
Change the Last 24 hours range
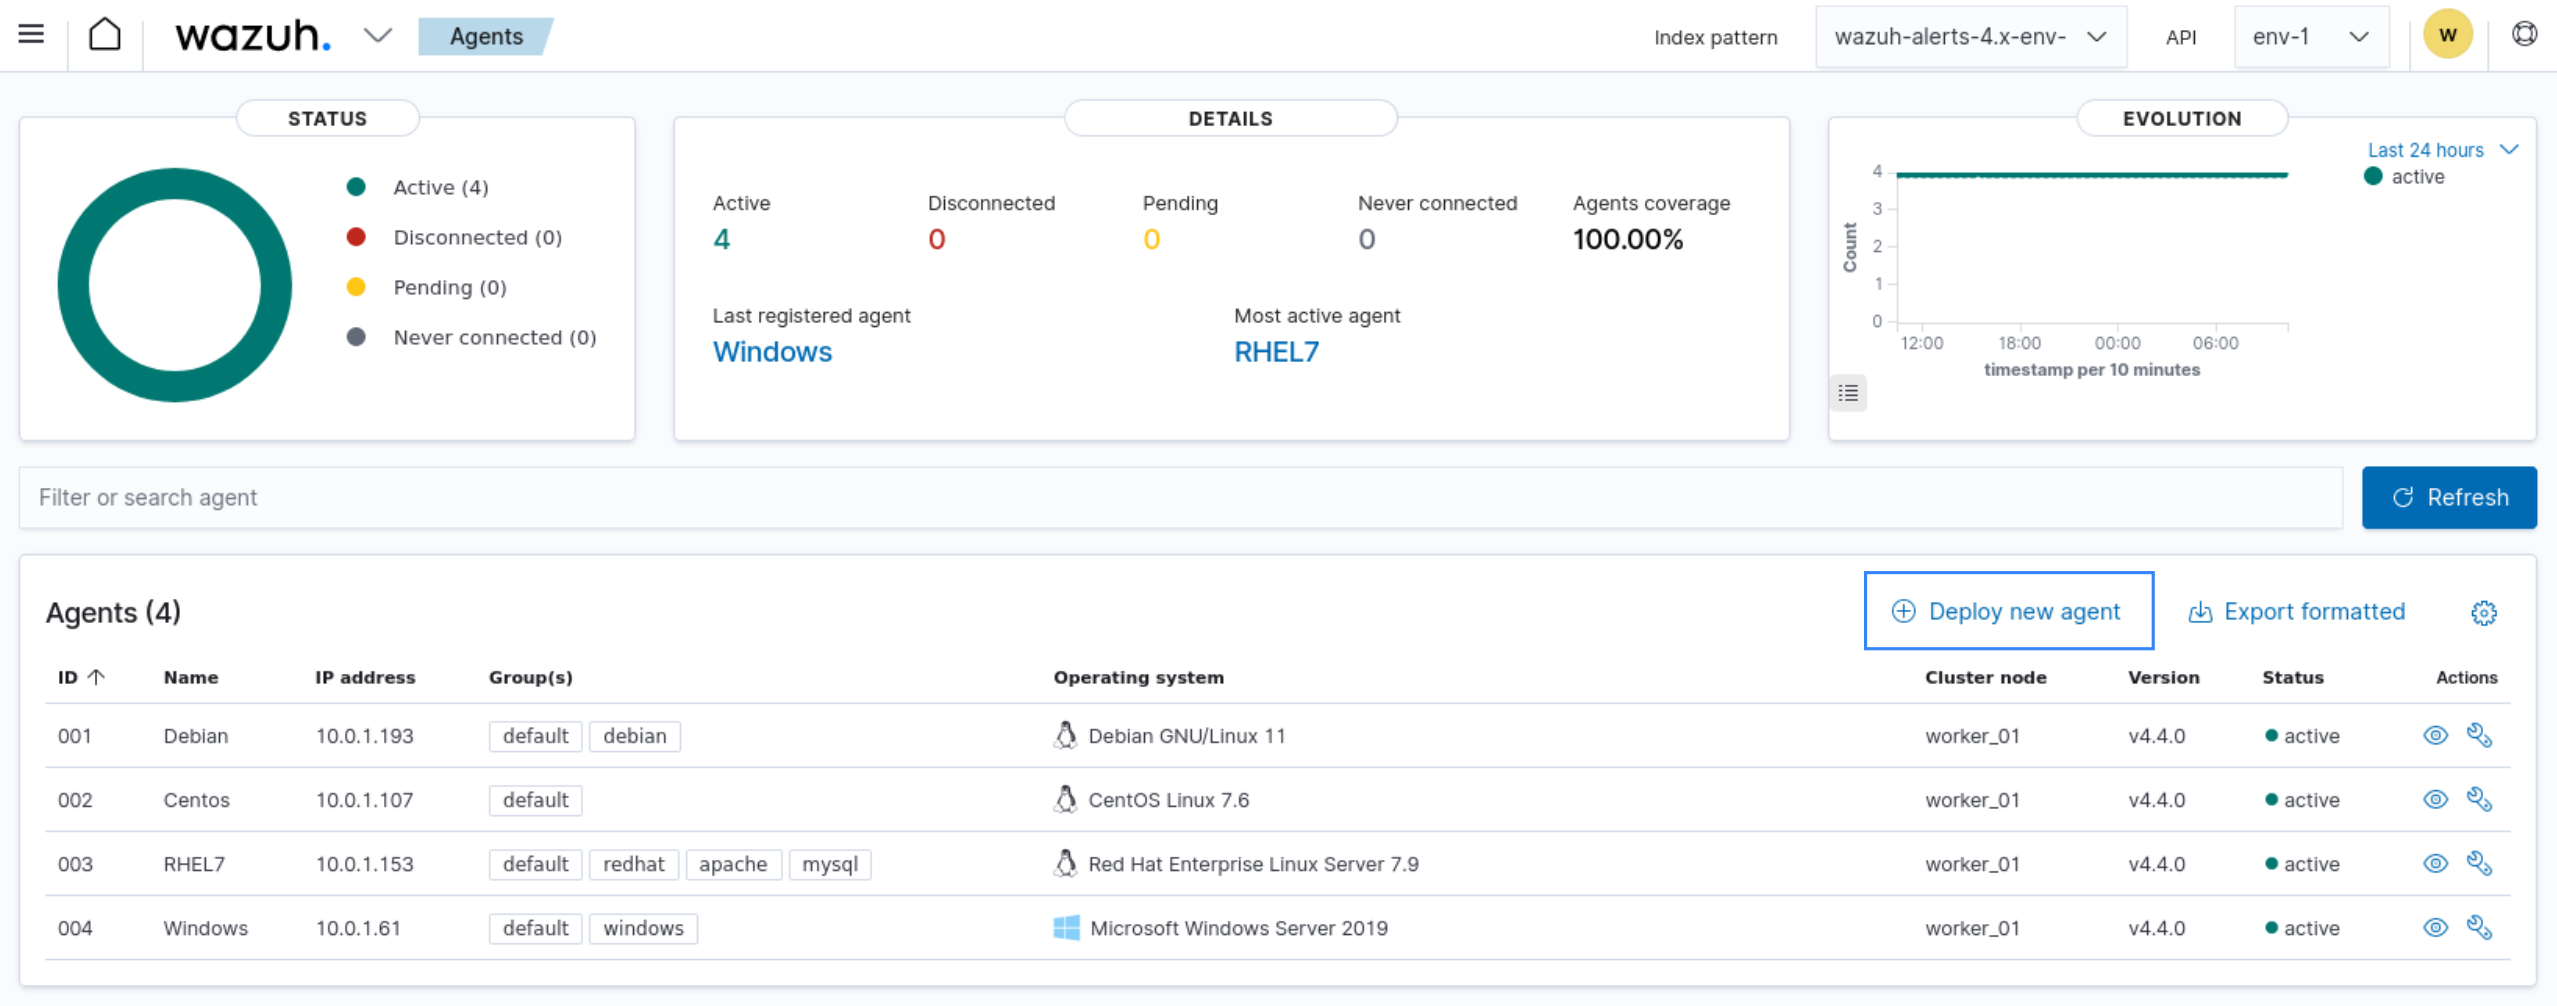click(2441, 150)
